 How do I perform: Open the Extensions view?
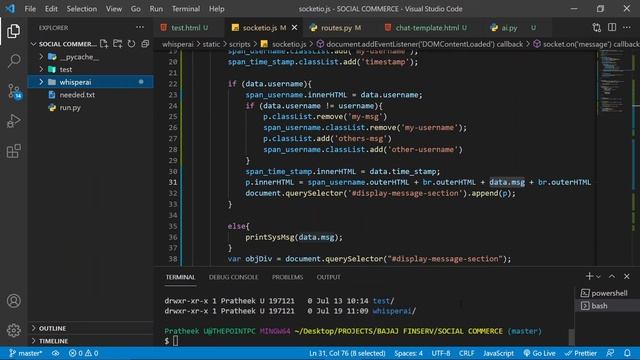[x=13, y=151]
